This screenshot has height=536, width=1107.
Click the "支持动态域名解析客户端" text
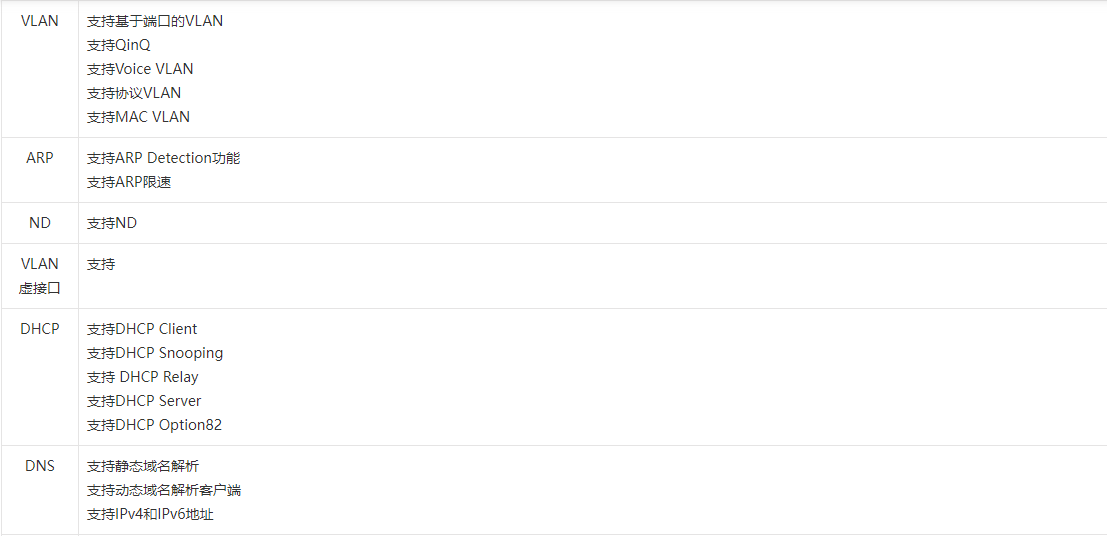[164, 490]
